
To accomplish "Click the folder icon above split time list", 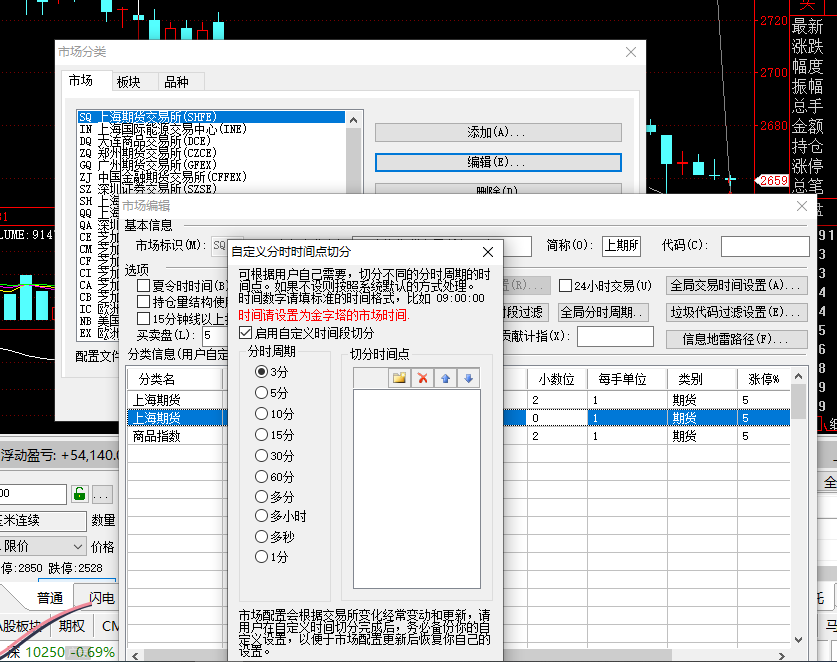I will coord(399,378).
